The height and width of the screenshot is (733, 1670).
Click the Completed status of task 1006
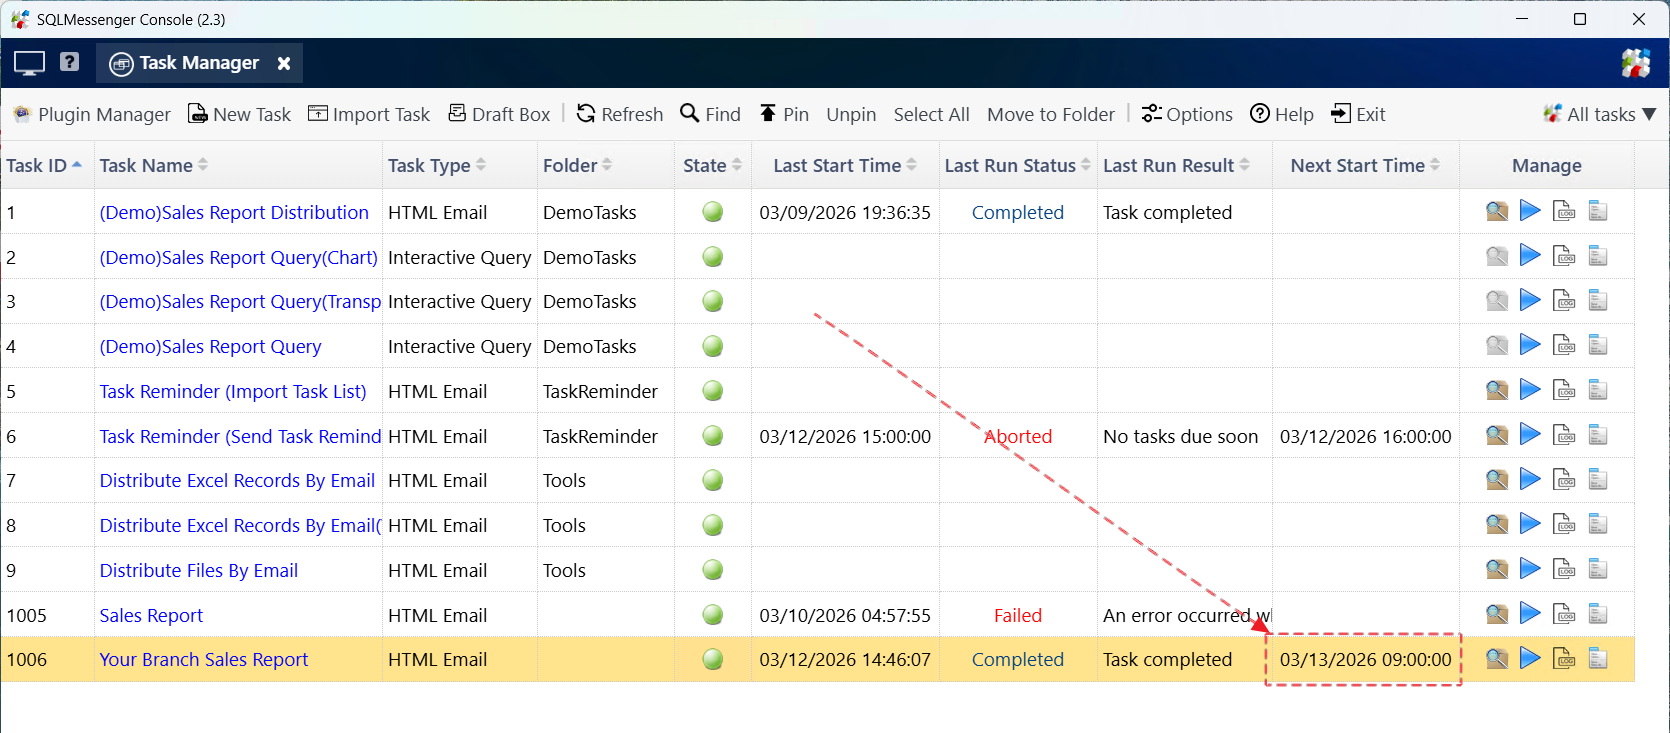[1018, 659]
